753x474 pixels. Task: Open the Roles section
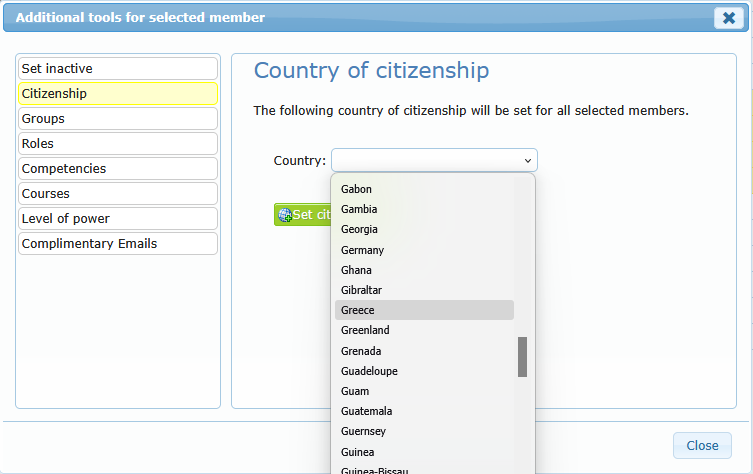[x=117, y=143]
